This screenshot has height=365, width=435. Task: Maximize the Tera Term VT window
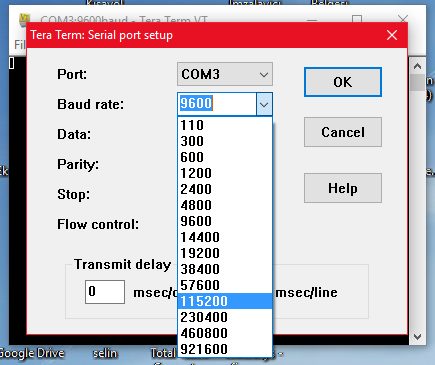(357, 19)
